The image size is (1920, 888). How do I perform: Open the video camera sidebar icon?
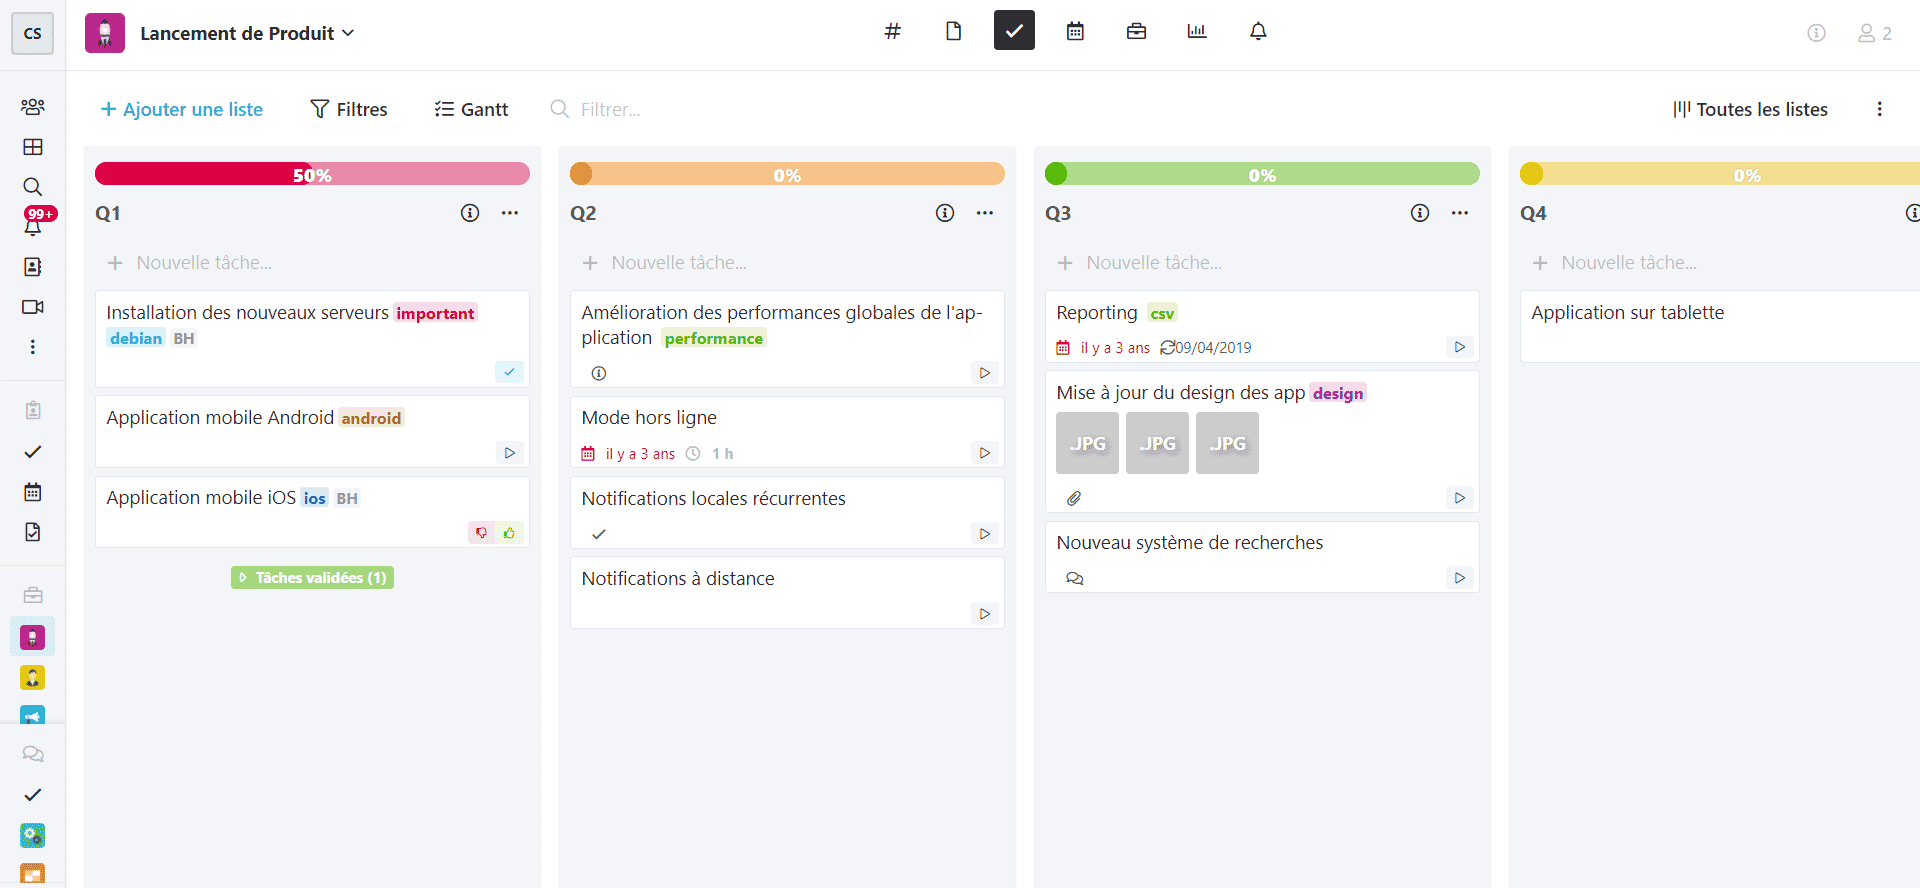point(32,307)
